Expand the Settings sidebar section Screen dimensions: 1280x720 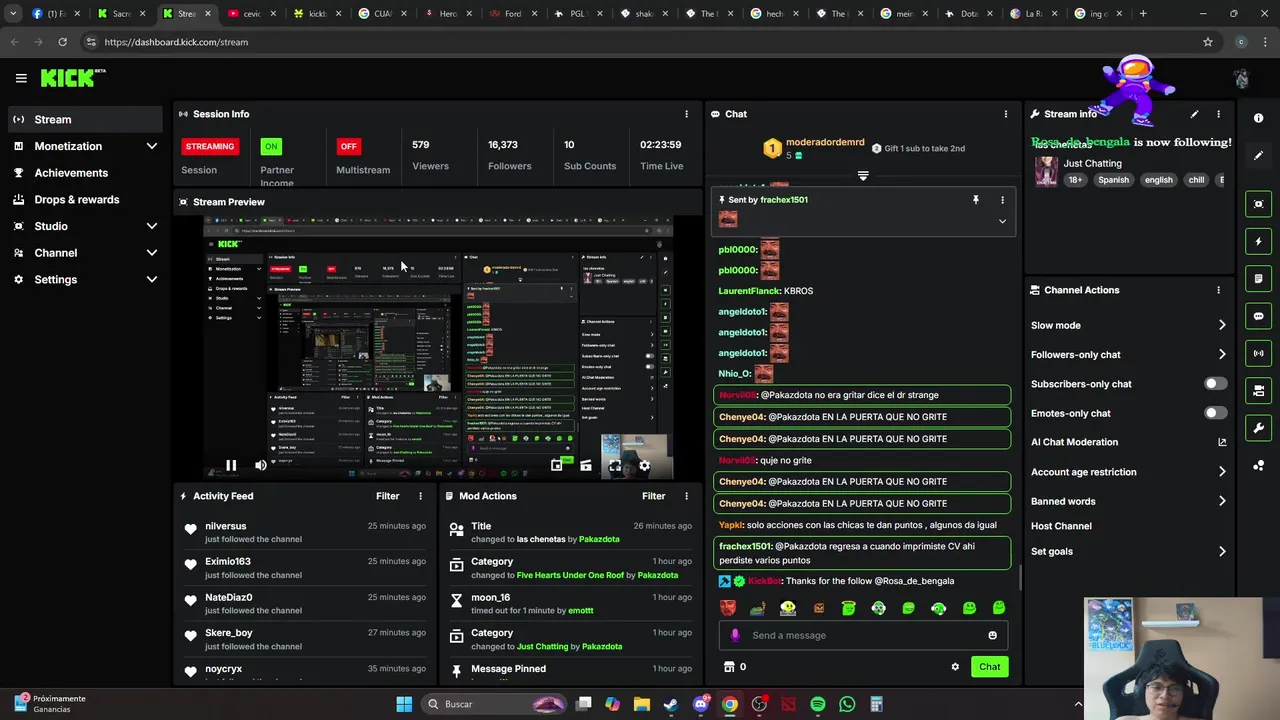[152, 279]
